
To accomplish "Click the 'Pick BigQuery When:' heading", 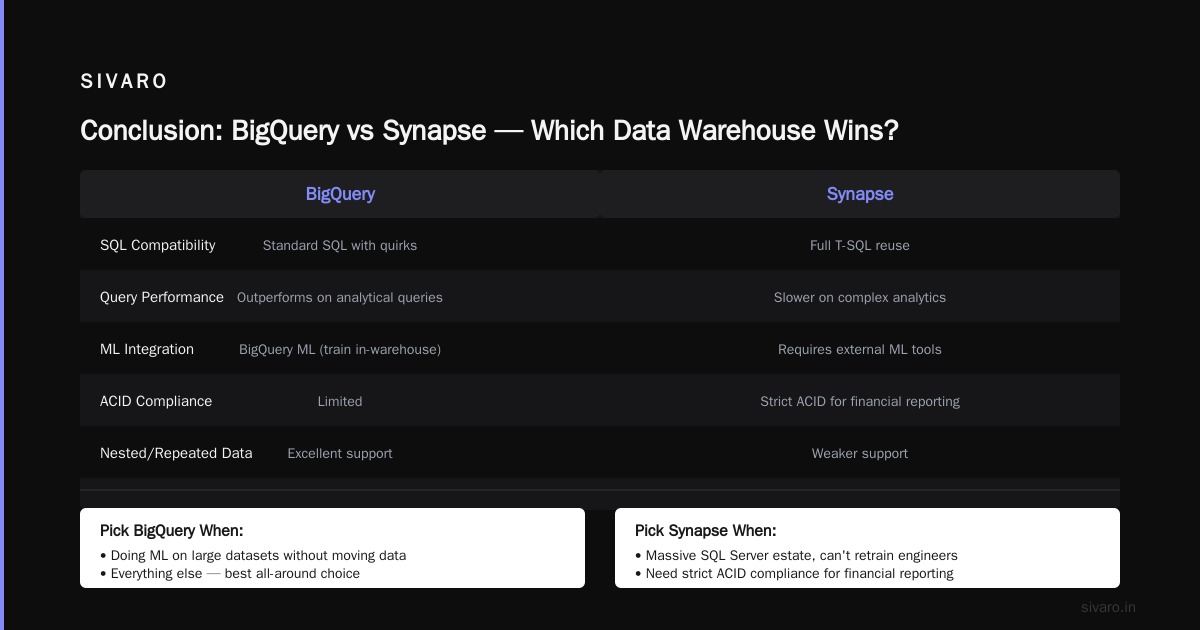I will click(172, 530).
